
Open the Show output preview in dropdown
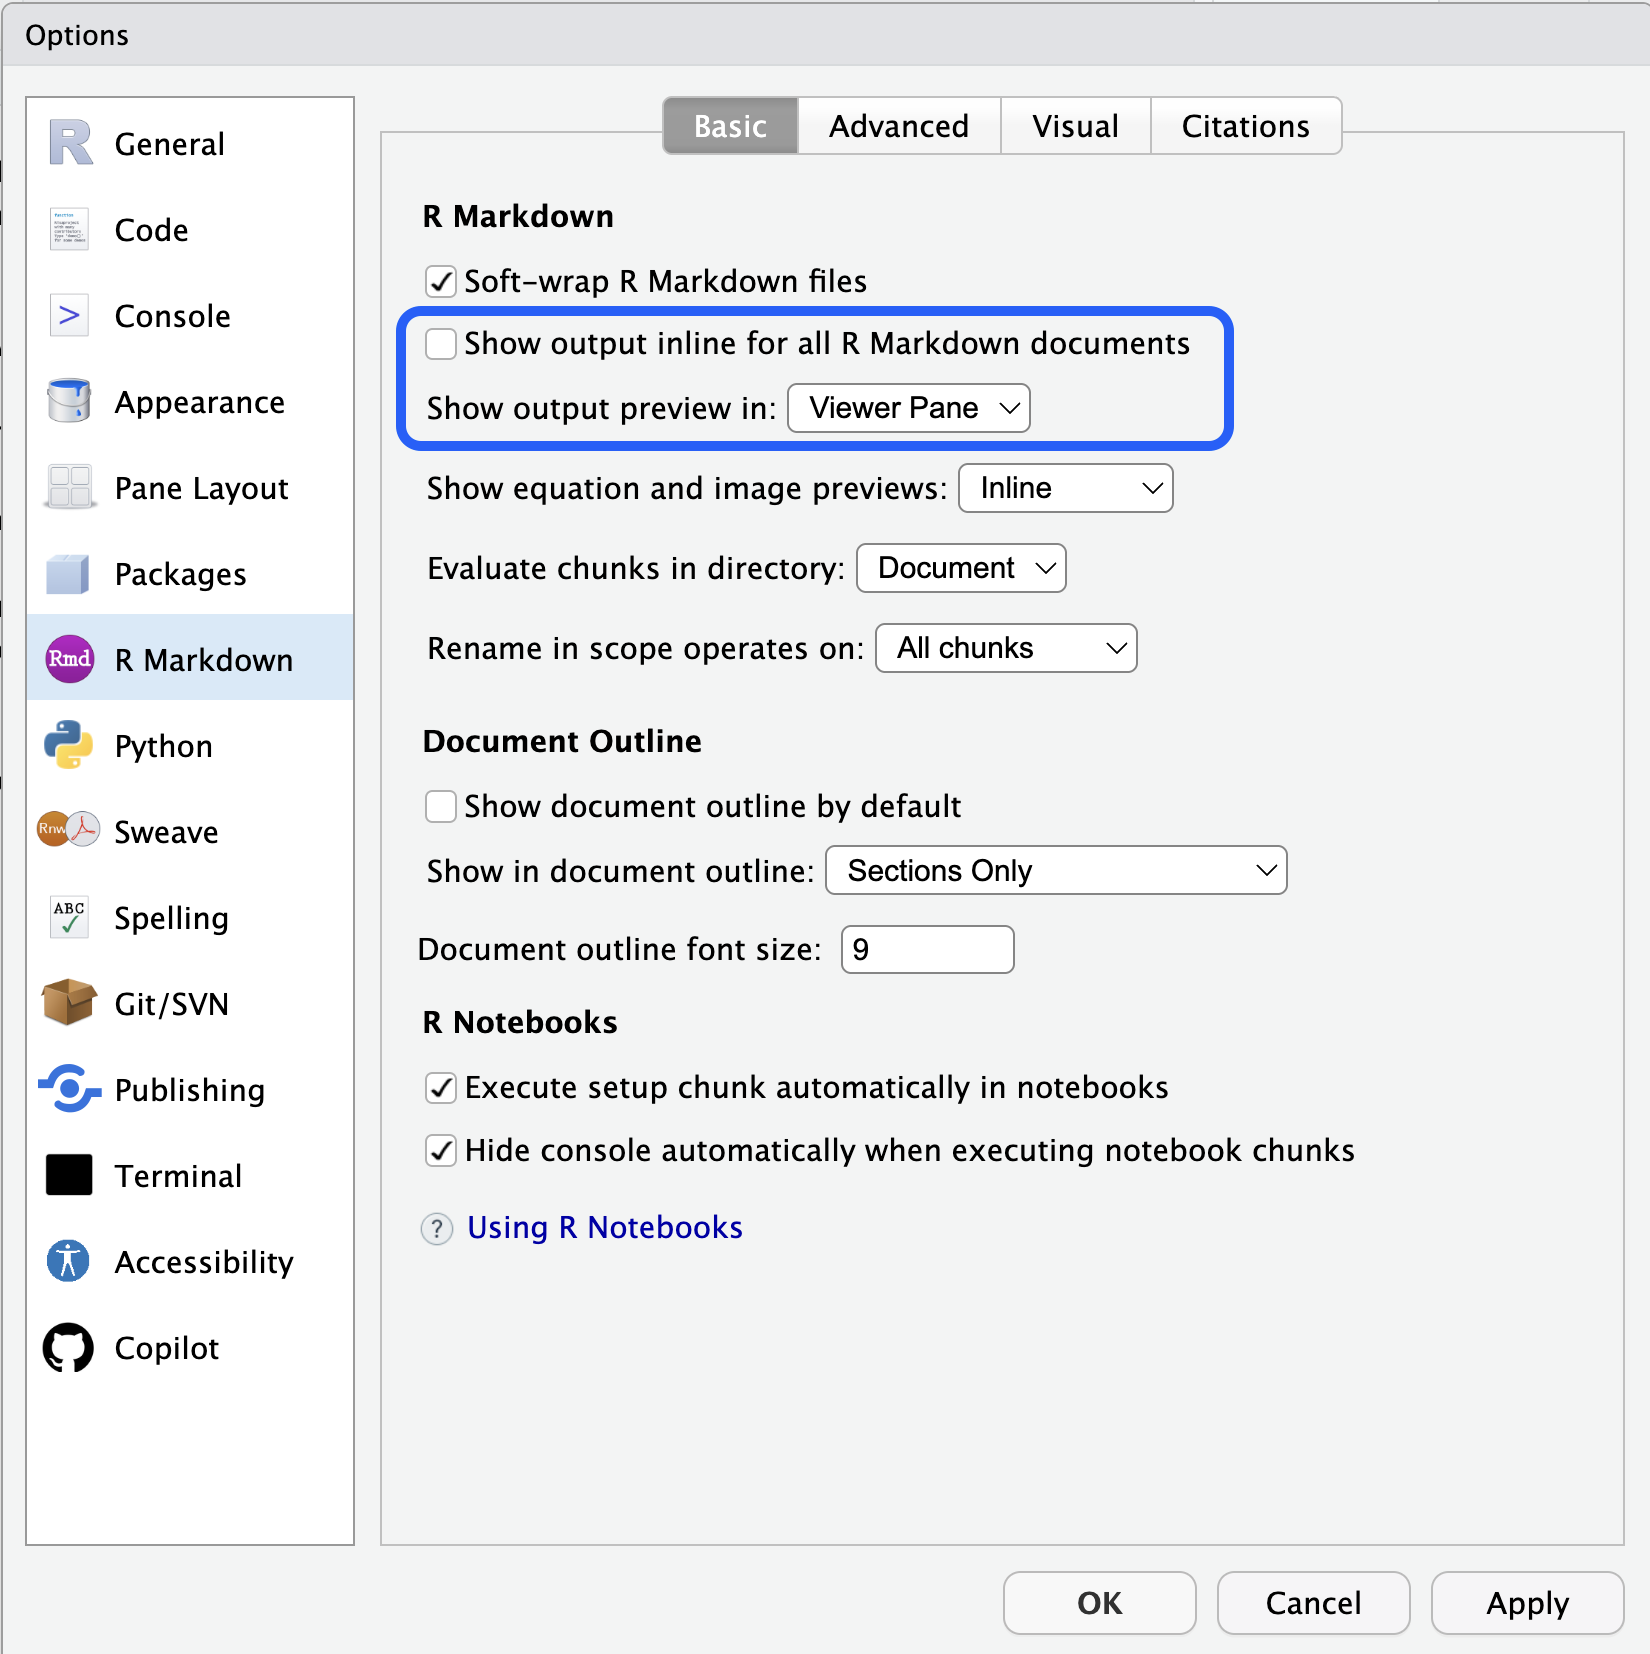pos(908,407)
